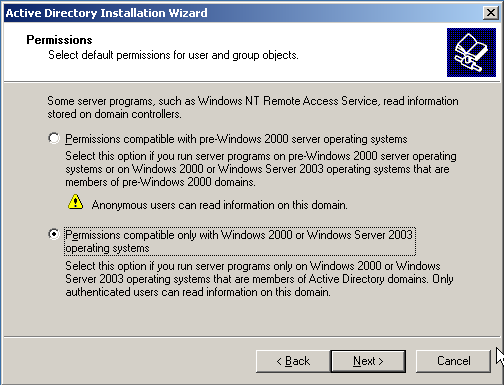
Task: Click the 'Some server programs' introductory paragraph
Action: pyautogui.click(x=253, y=107)
